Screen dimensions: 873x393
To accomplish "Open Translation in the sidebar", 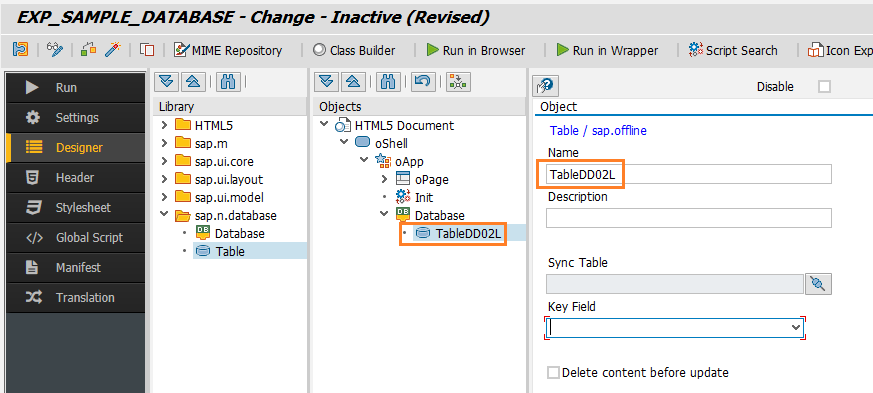I will coord(75,298).
